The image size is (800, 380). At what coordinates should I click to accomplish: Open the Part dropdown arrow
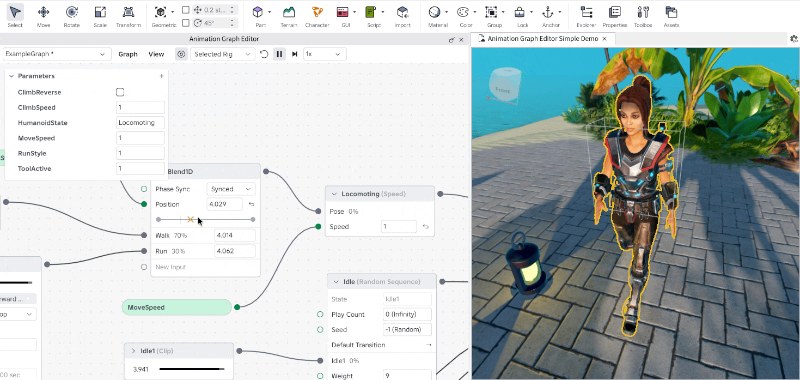pos(269,12)
